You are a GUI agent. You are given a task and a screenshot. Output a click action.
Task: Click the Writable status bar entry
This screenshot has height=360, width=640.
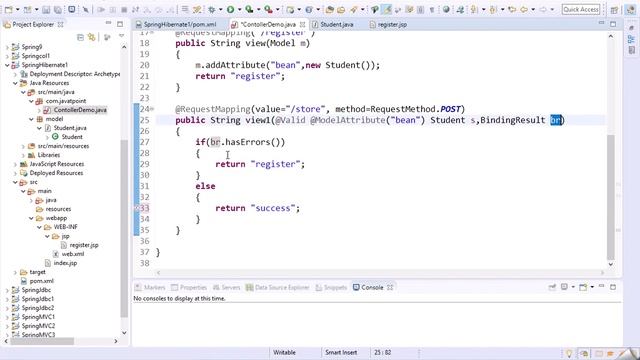coord(284,352)
